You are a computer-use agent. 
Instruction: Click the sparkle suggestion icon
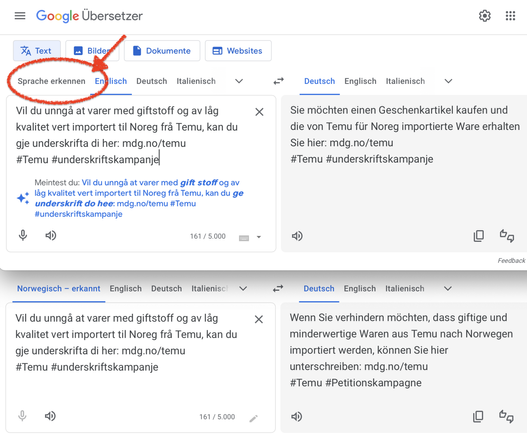23,198
